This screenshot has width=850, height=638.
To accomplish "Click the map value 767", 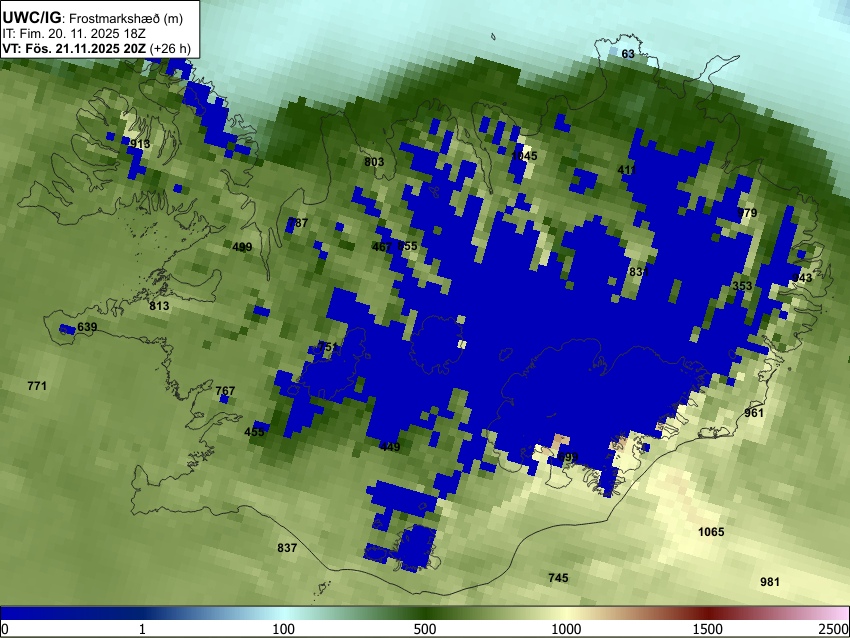I will tap(225, 391).
